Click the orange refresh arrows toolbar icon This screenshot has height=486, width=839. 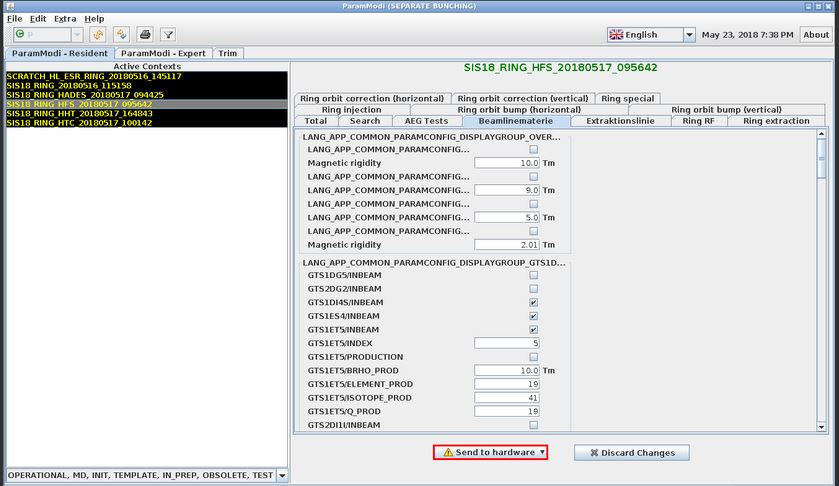click(98, 35)
